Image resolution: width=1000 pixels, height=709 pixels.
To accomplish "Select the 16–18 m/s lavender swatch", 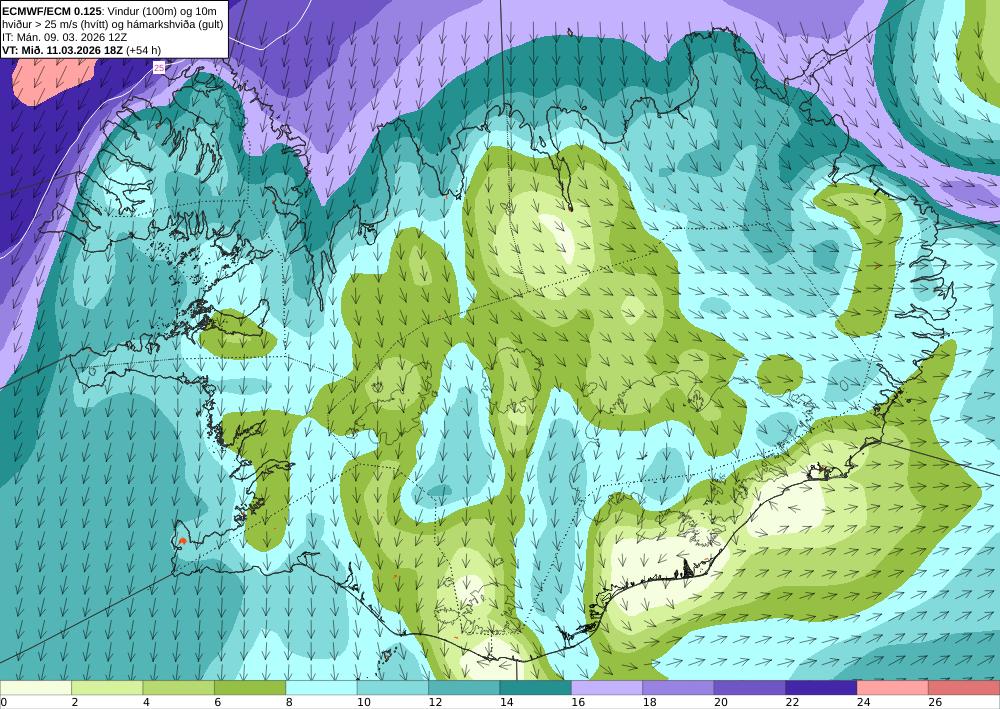I will 607,688.
